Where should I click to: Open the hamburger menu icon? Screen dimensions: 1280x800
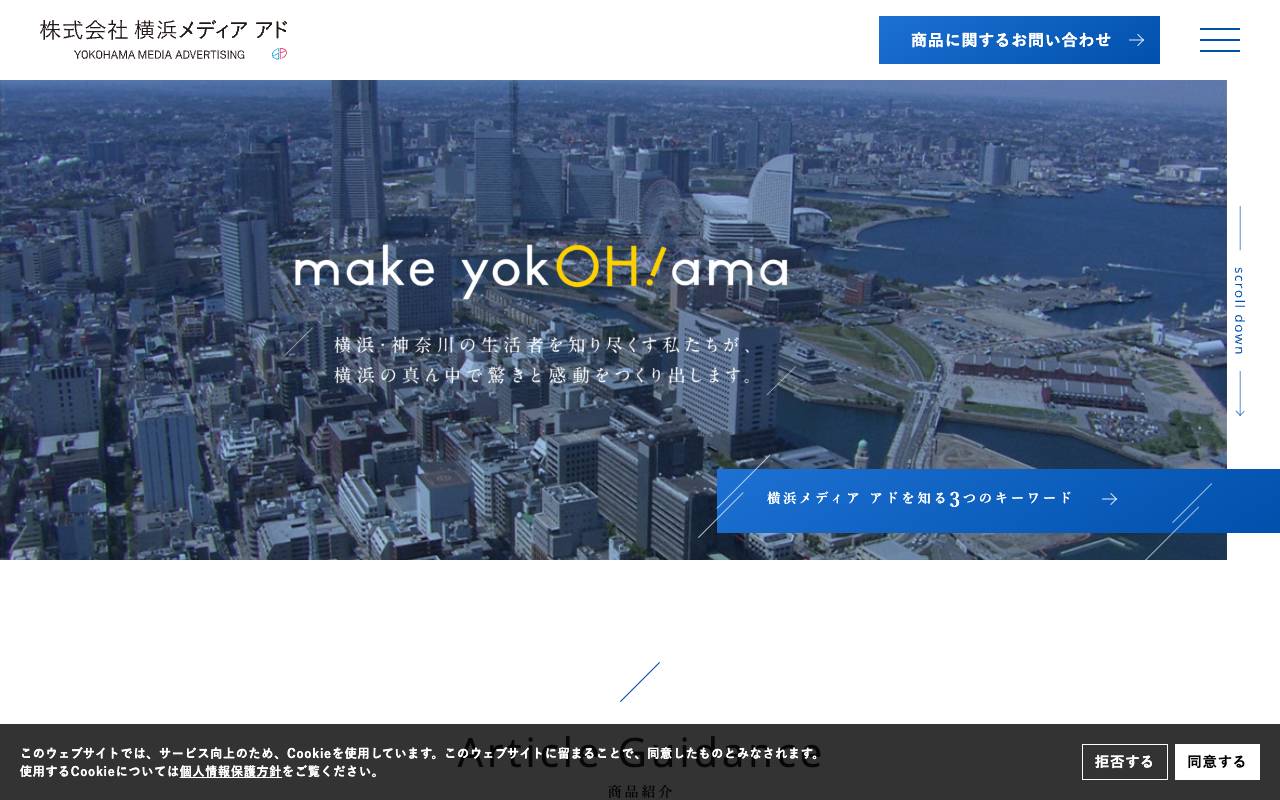pyautogui.click(x=1220, y=40)
